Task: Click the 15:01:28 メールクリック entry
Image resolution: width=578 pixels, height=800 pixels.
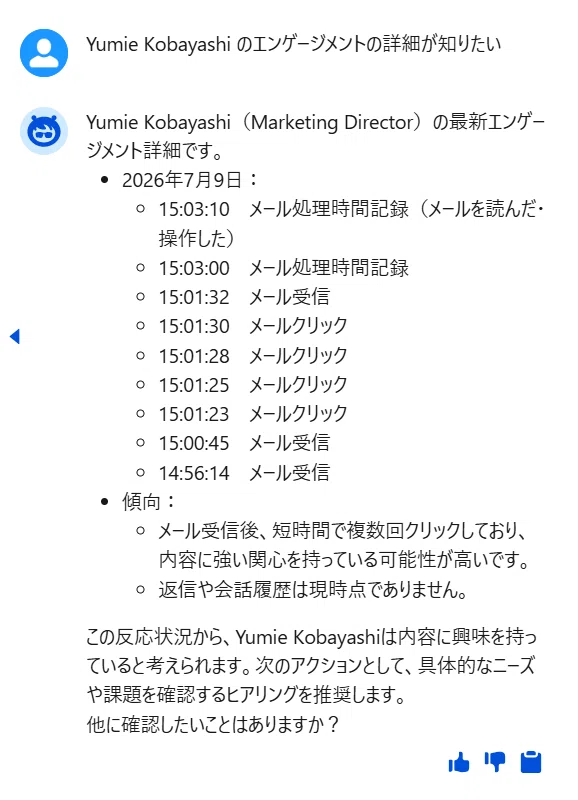Action: click(x=253, y=356)
